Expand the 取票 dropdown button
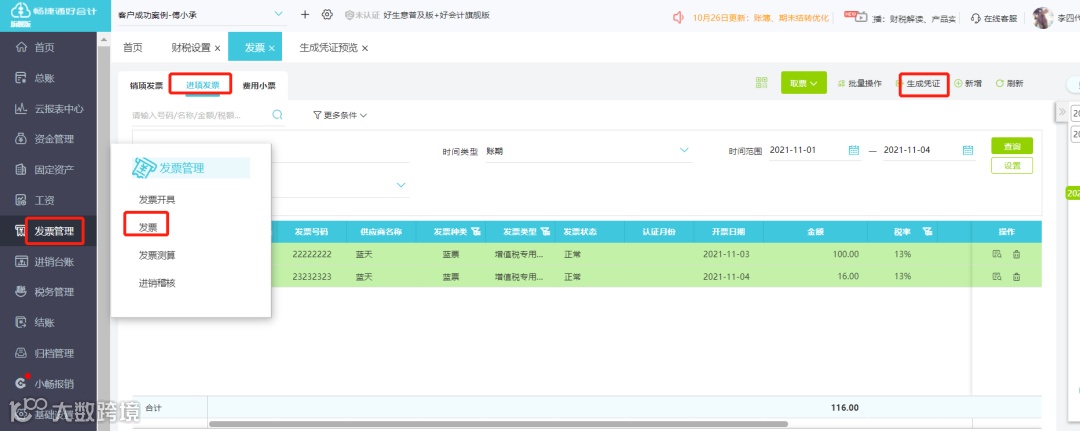1080x431 pixels. point(804,83)
